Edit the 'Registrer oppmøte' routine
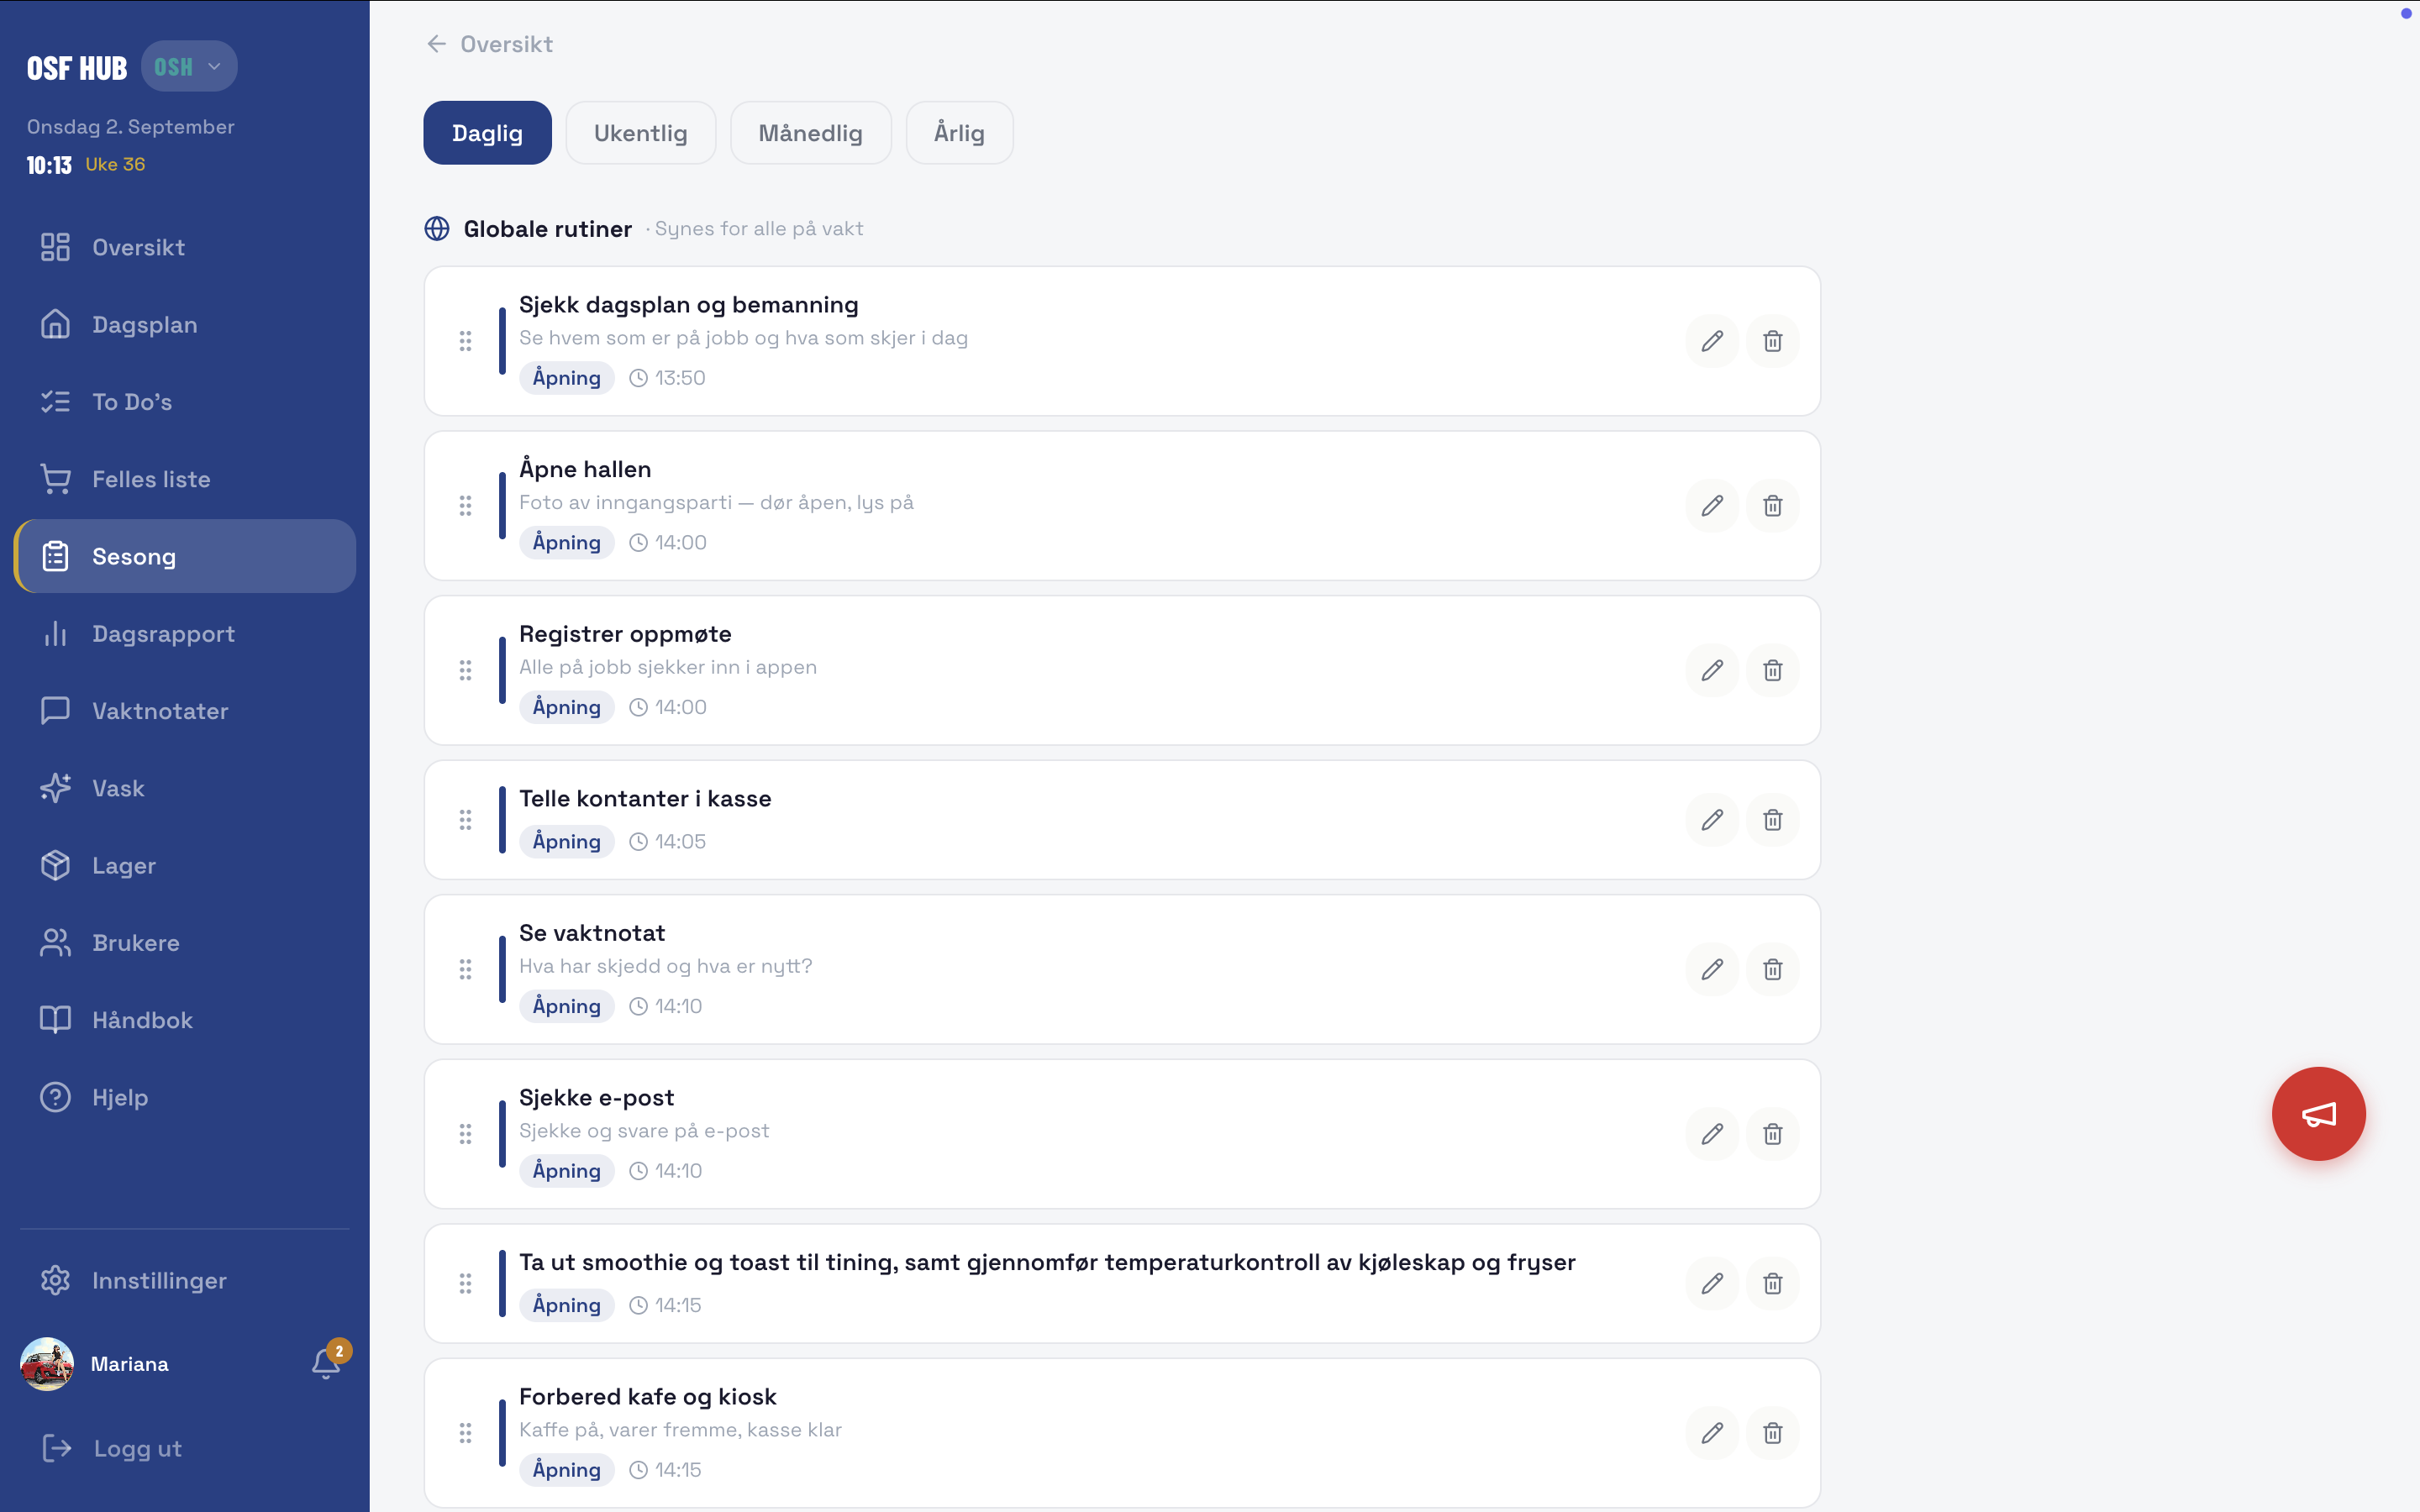Viewport: 2420px width, 1512px height. (x=1712, y=670)
